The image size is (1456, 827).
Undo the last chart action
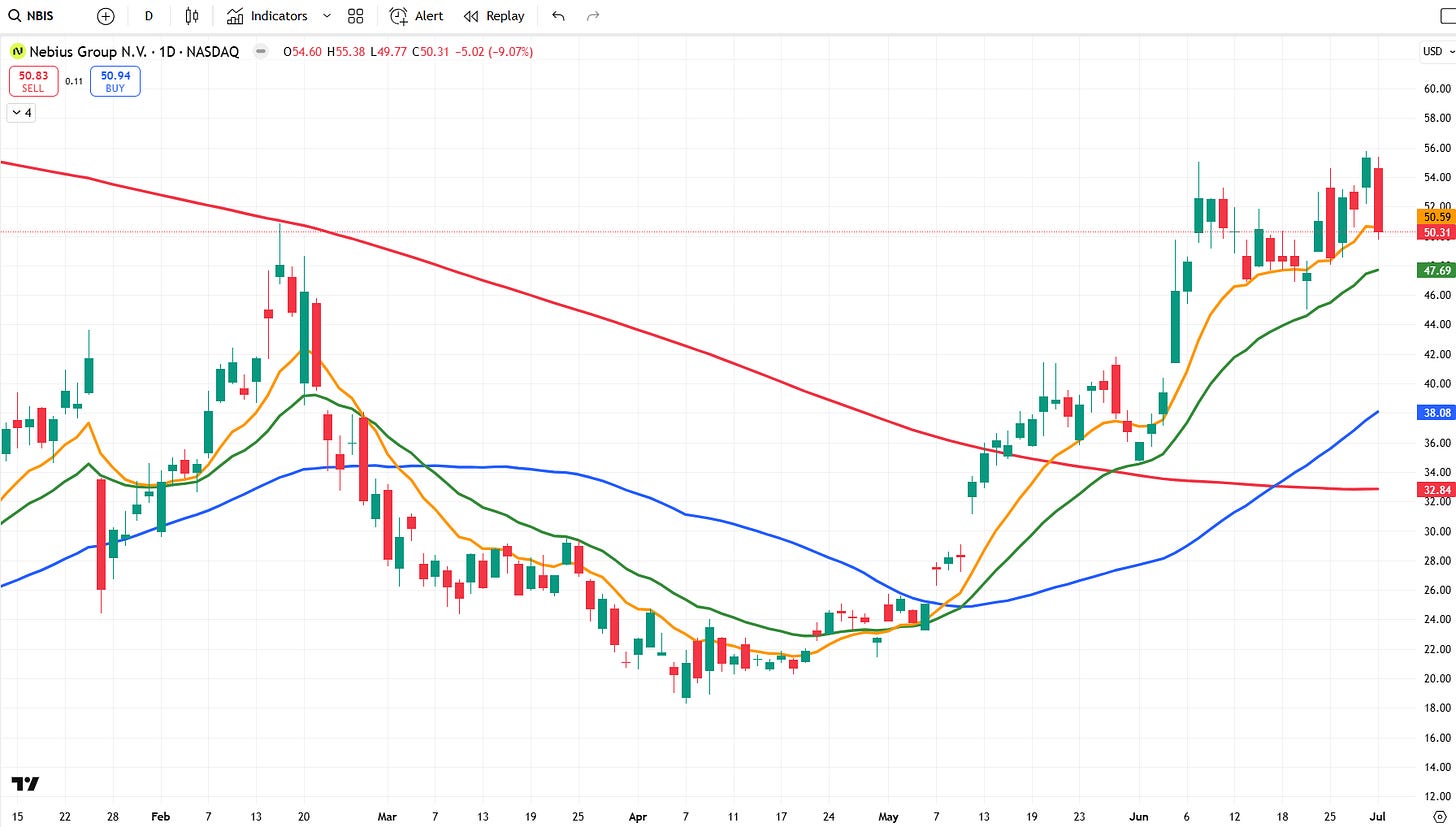pyautogui.click(x=558, y=16)
